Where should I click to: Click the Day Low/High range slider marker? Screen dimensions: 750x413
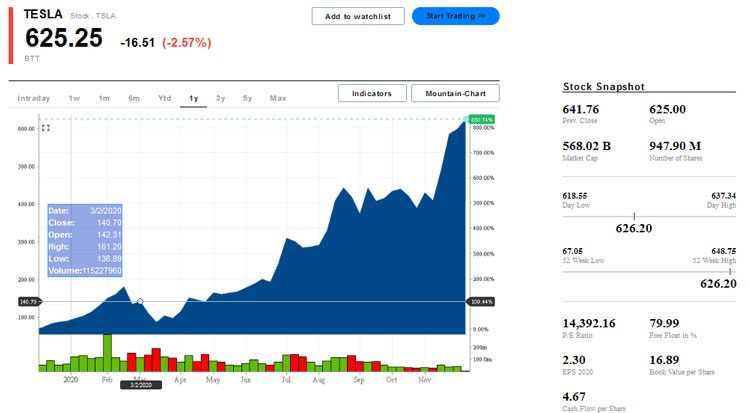click(634, 215)
